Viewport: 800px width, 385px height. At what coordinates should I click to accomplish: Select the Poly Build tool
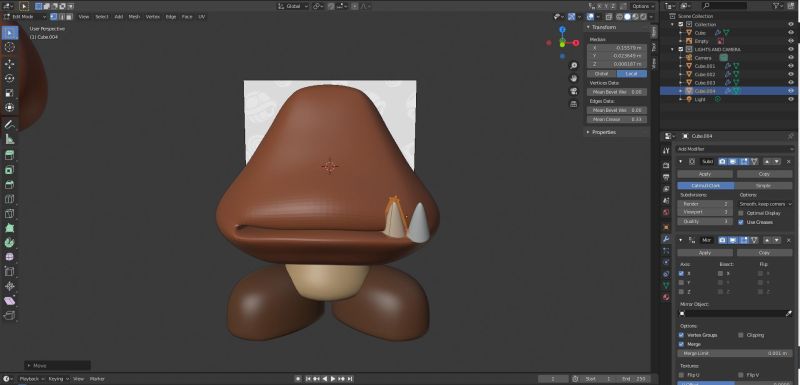point(9,228)
